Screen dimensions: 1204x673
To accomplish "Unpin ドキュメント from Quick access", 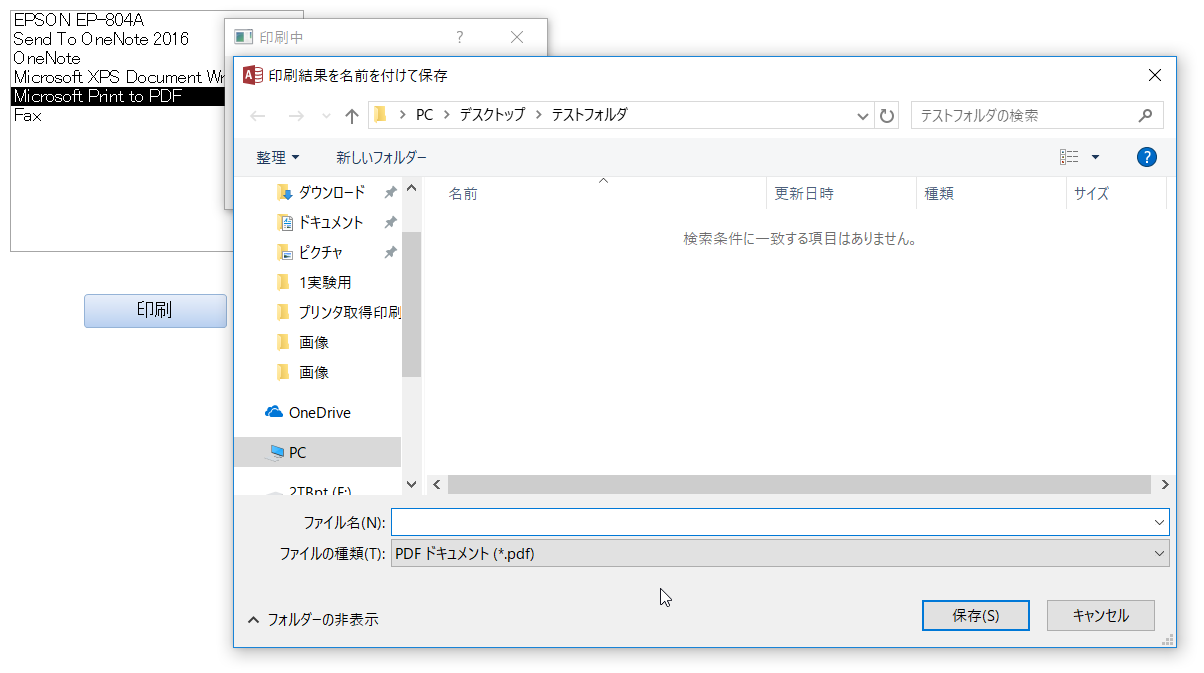I will click(390, 222).
